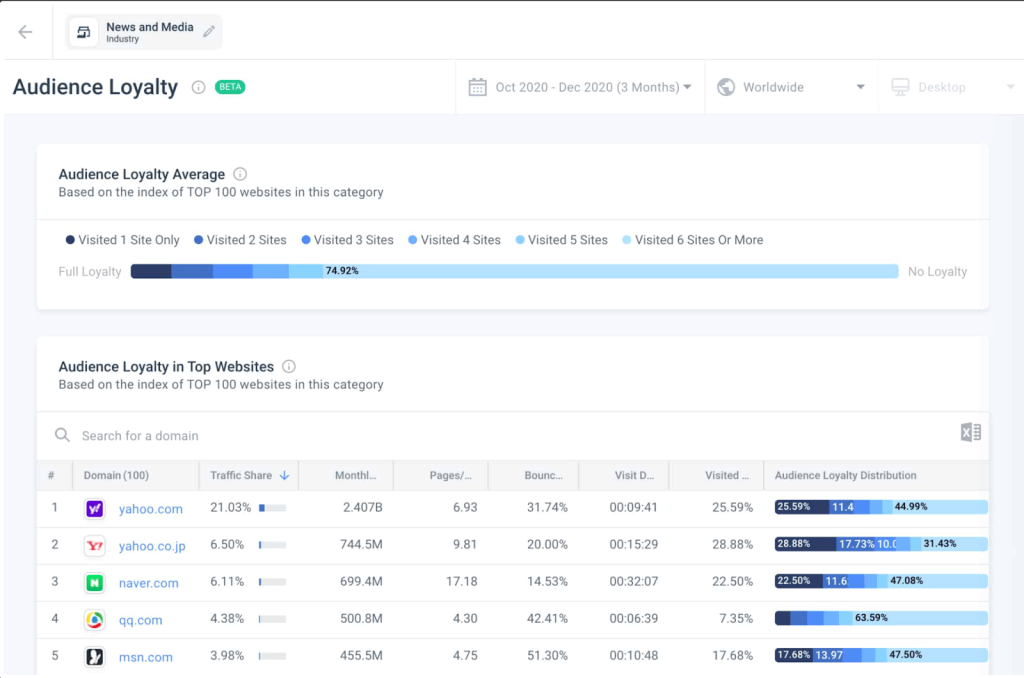The height and width of the screenshot is (678, 1024).
Task: Click the yahoo.com purple favicon
Action: click(x=94, y=509)
